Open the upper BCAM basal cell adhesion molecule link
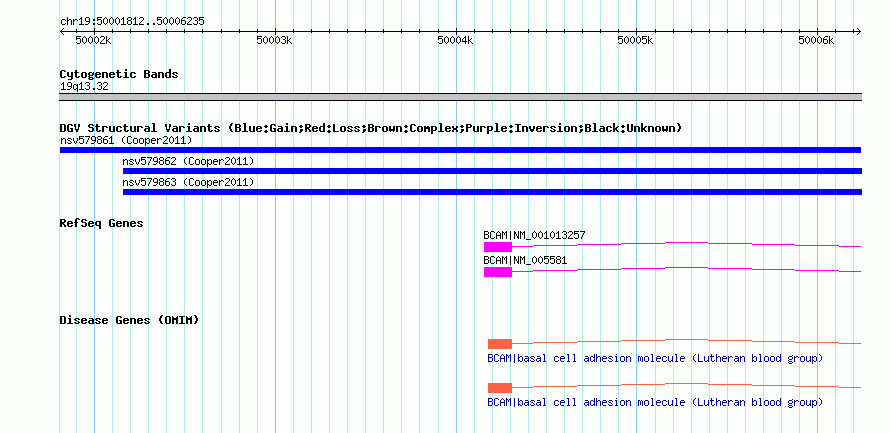The height and width of the screenshot is (433, 890). click(x=655, y=359)
